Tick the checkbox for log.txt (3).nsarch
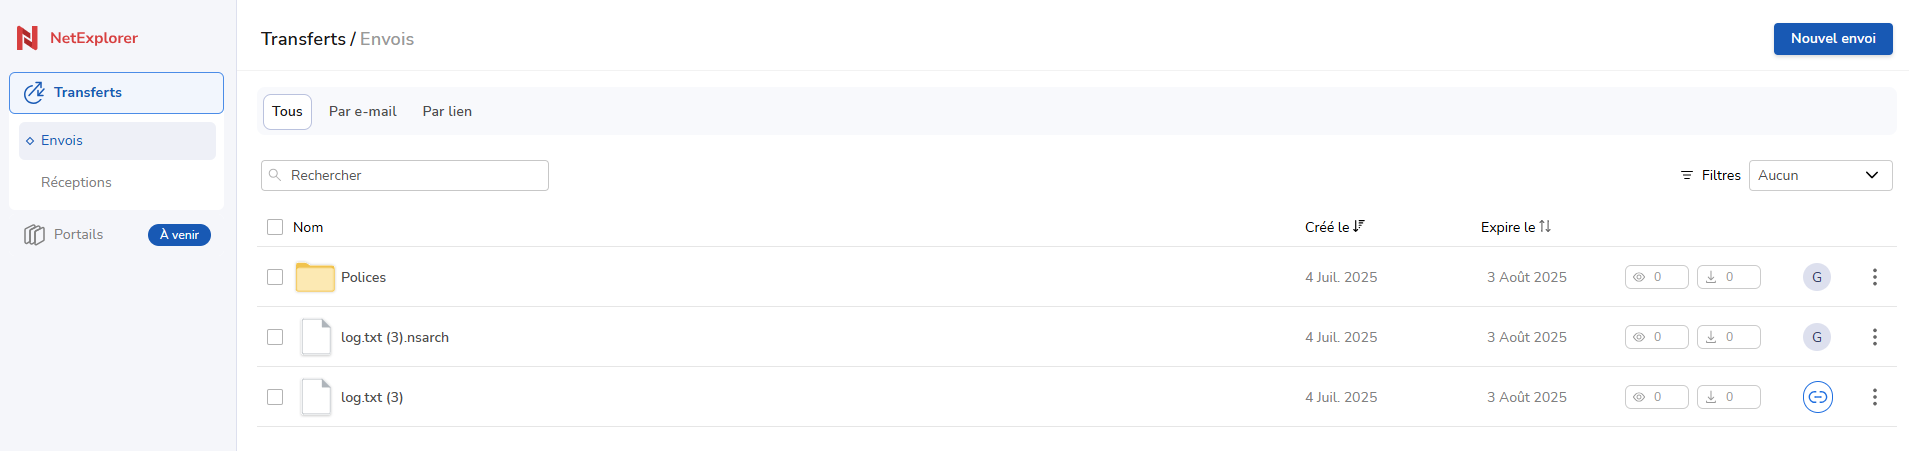The width and height of the screenshot is (1909, 451). (x=275, y=337)
